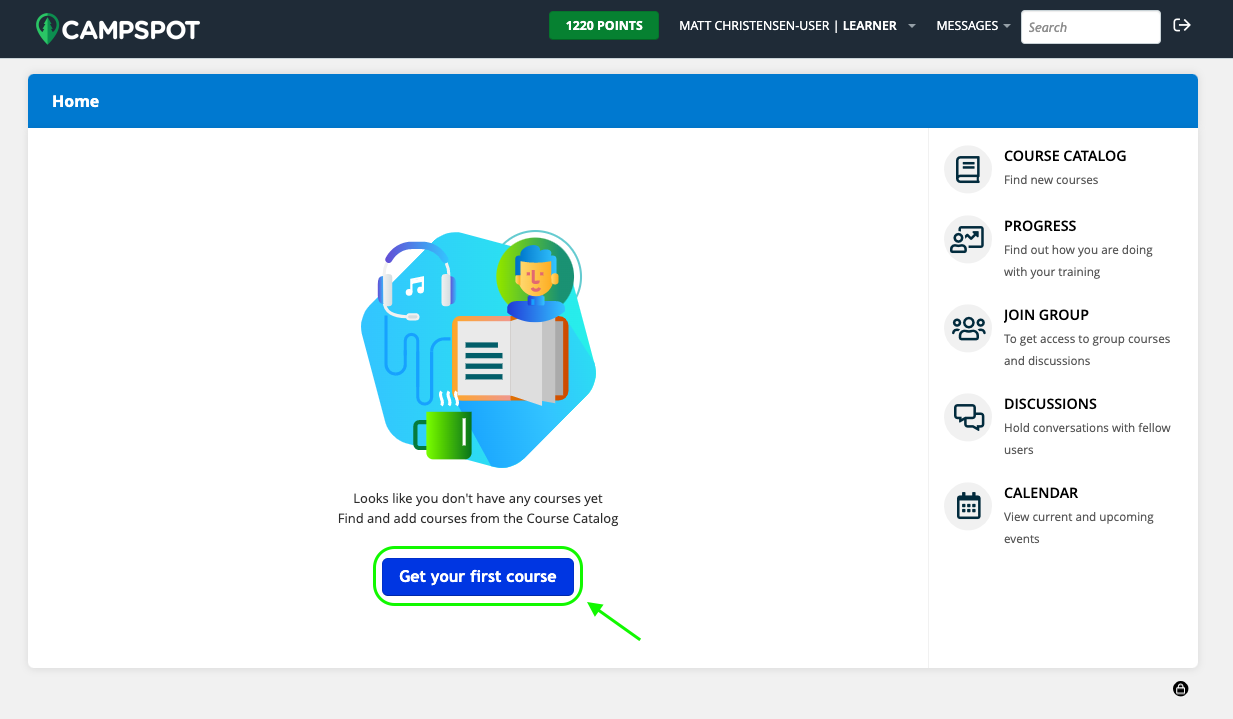Open the Discussions speech bubble icon

[967, 417]
